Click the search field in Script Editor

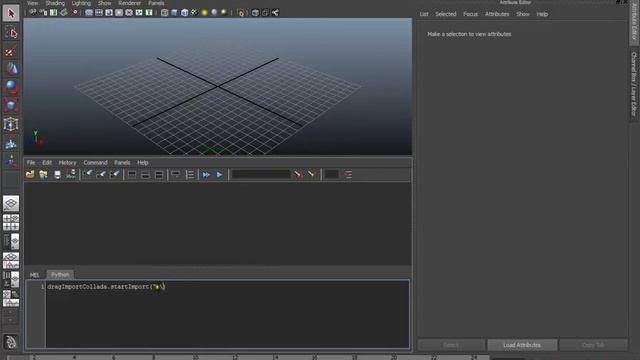click(261, 175)
